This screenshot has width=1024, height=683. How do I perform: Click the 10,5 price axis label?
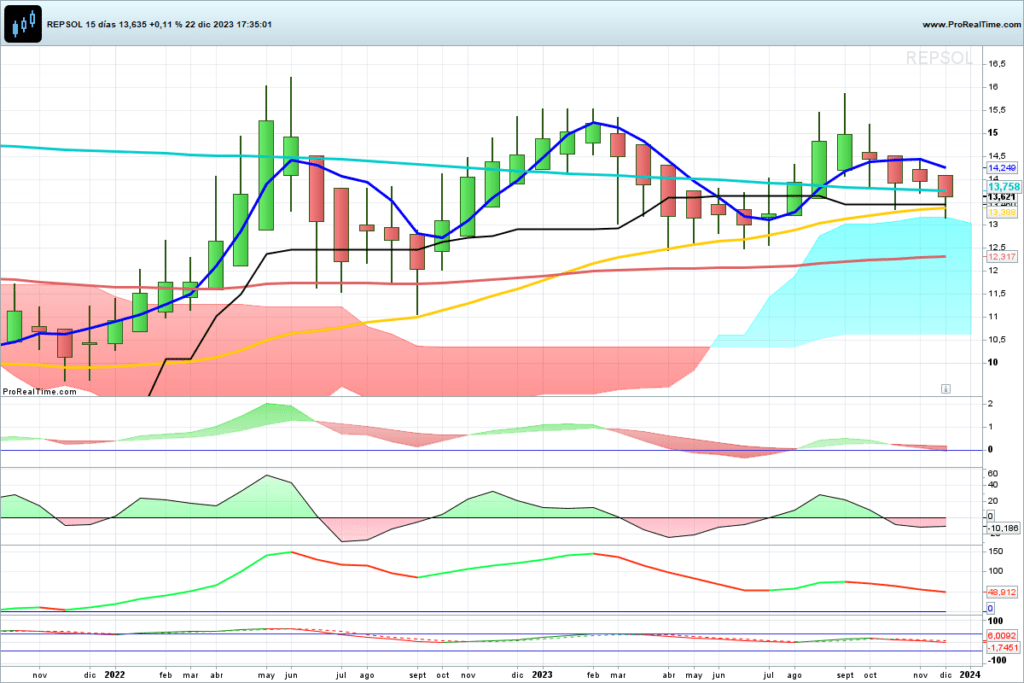pos(997,340)
